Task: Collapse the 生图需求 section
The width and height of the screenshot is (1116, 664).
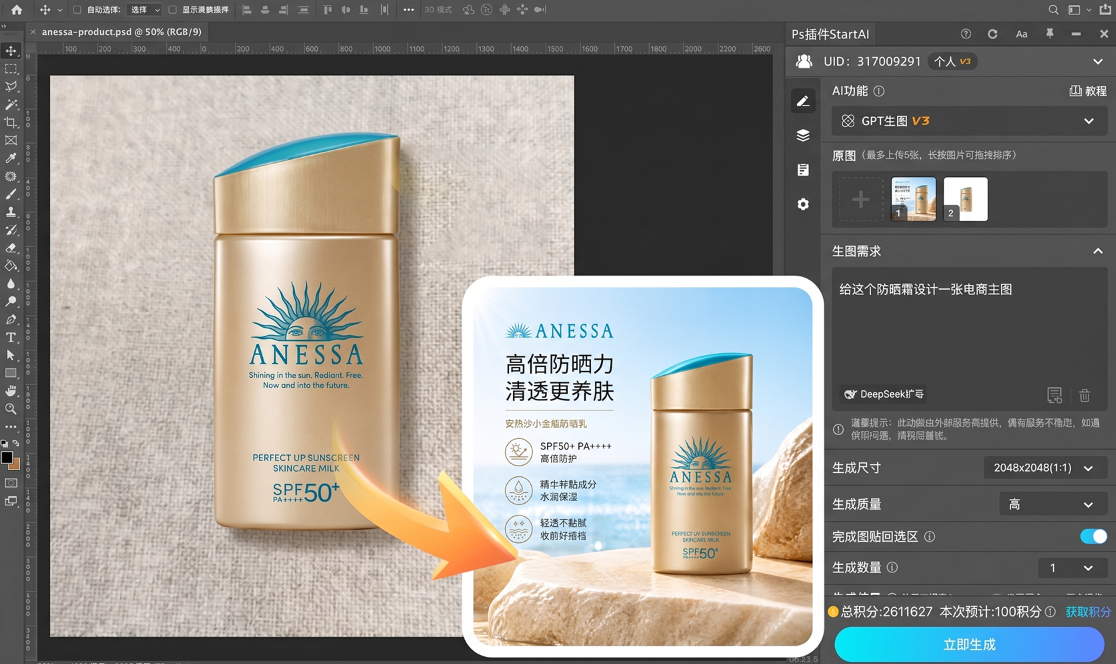Action: 1097,251
